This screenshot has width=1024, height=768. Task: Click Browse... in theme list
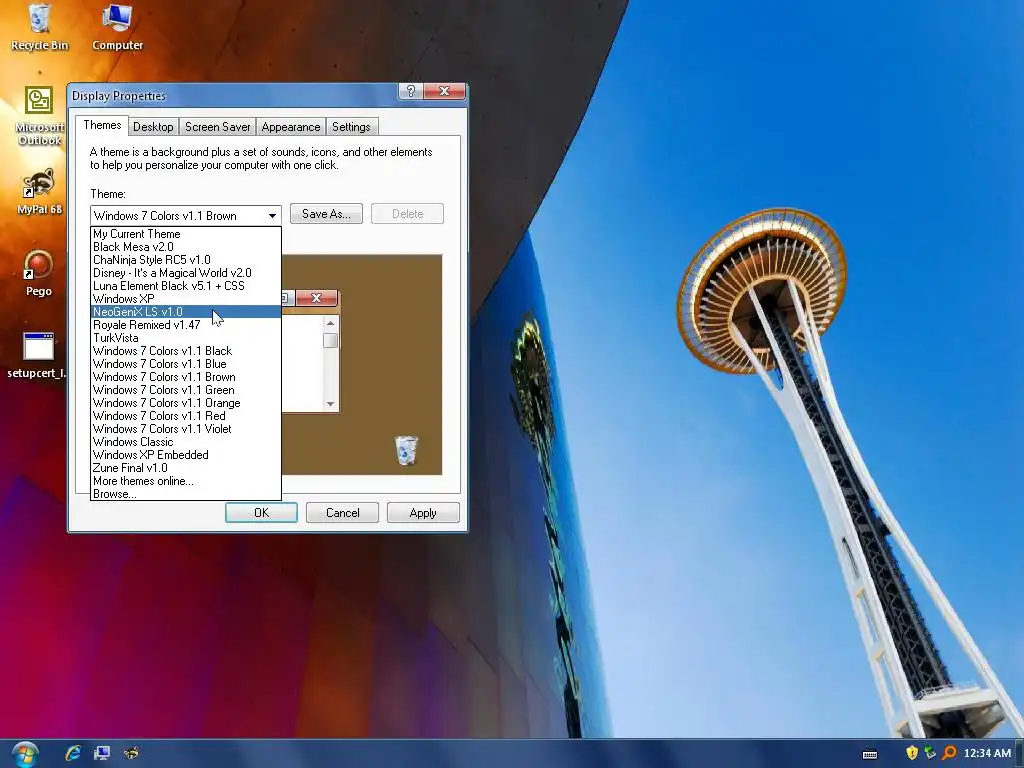coord(185,494)
